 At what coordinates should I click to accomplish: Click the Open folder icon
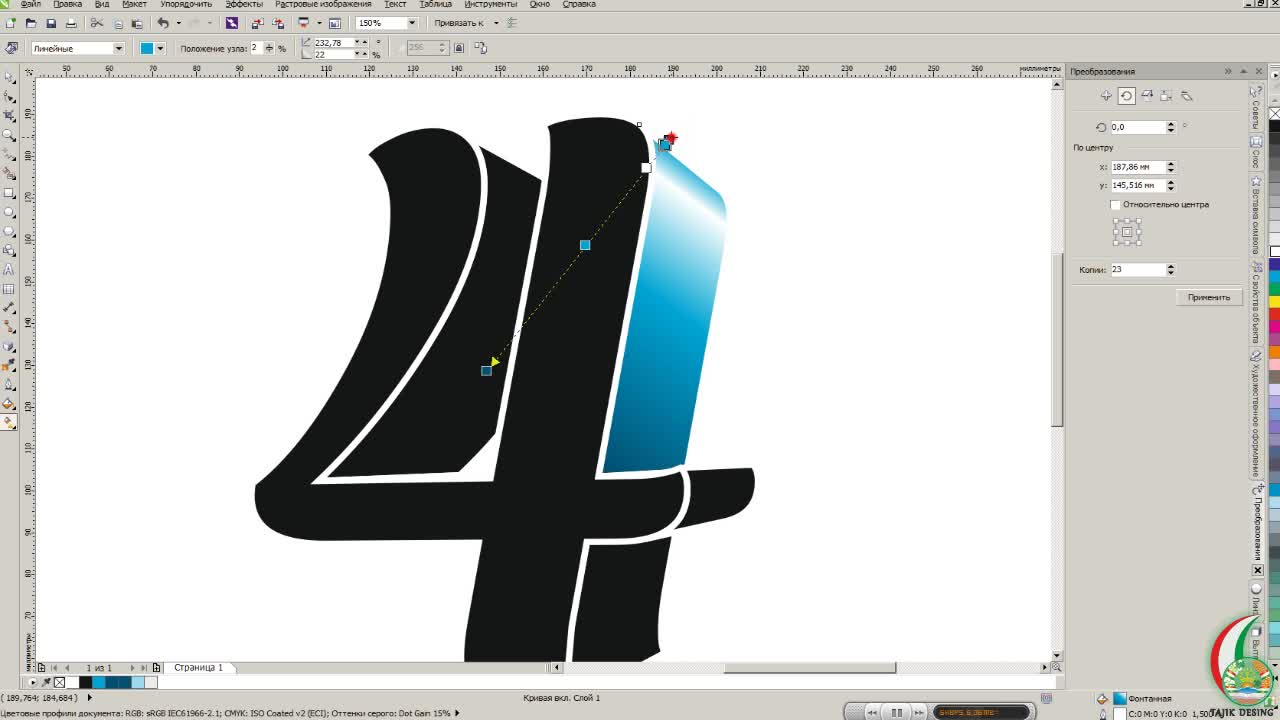pos(31,22)
